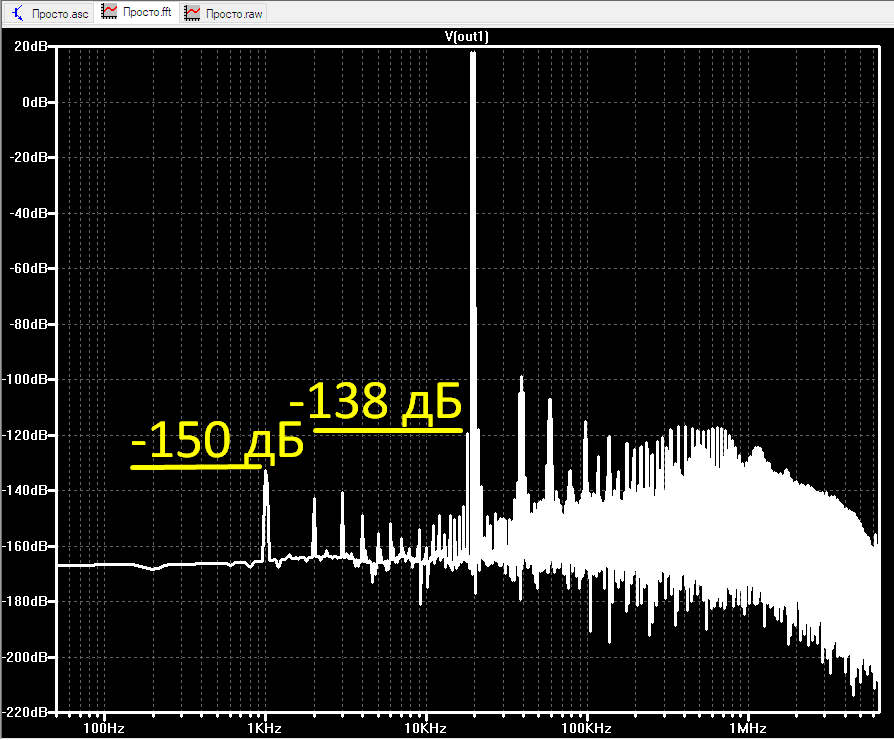Screen dimensions: 894x740
Task: Click the 1KHz frequency axis label
Action: [x=265, y=728]
